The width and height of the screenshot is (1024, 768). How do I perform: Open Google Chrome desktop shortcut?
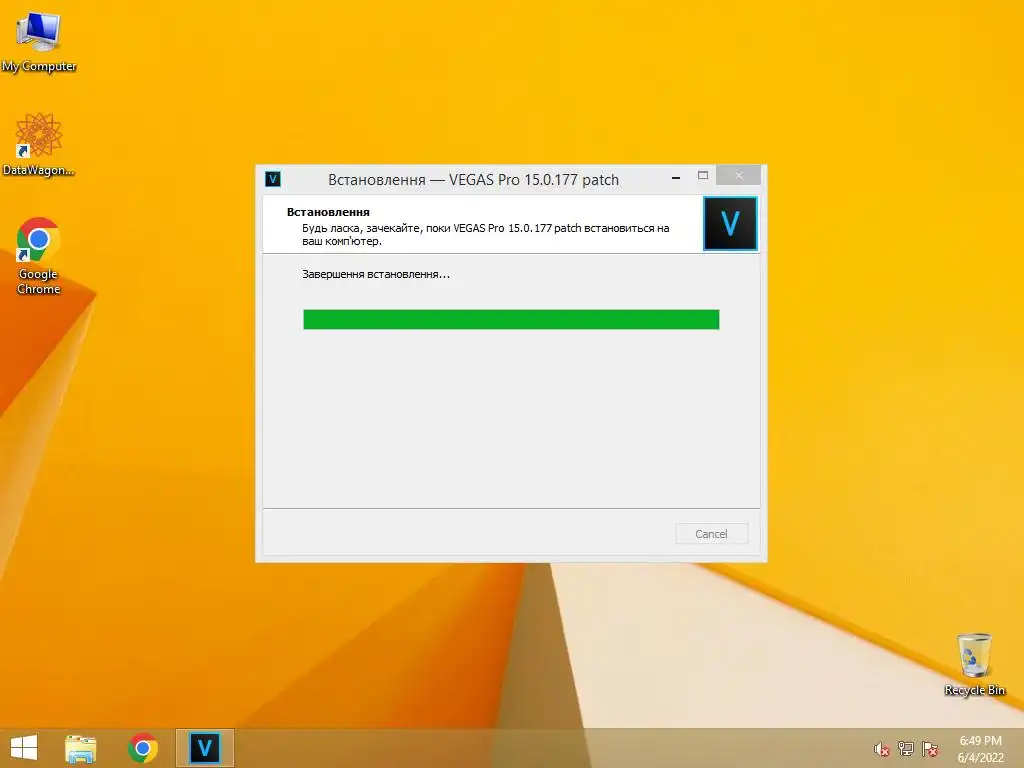(39, 256)
